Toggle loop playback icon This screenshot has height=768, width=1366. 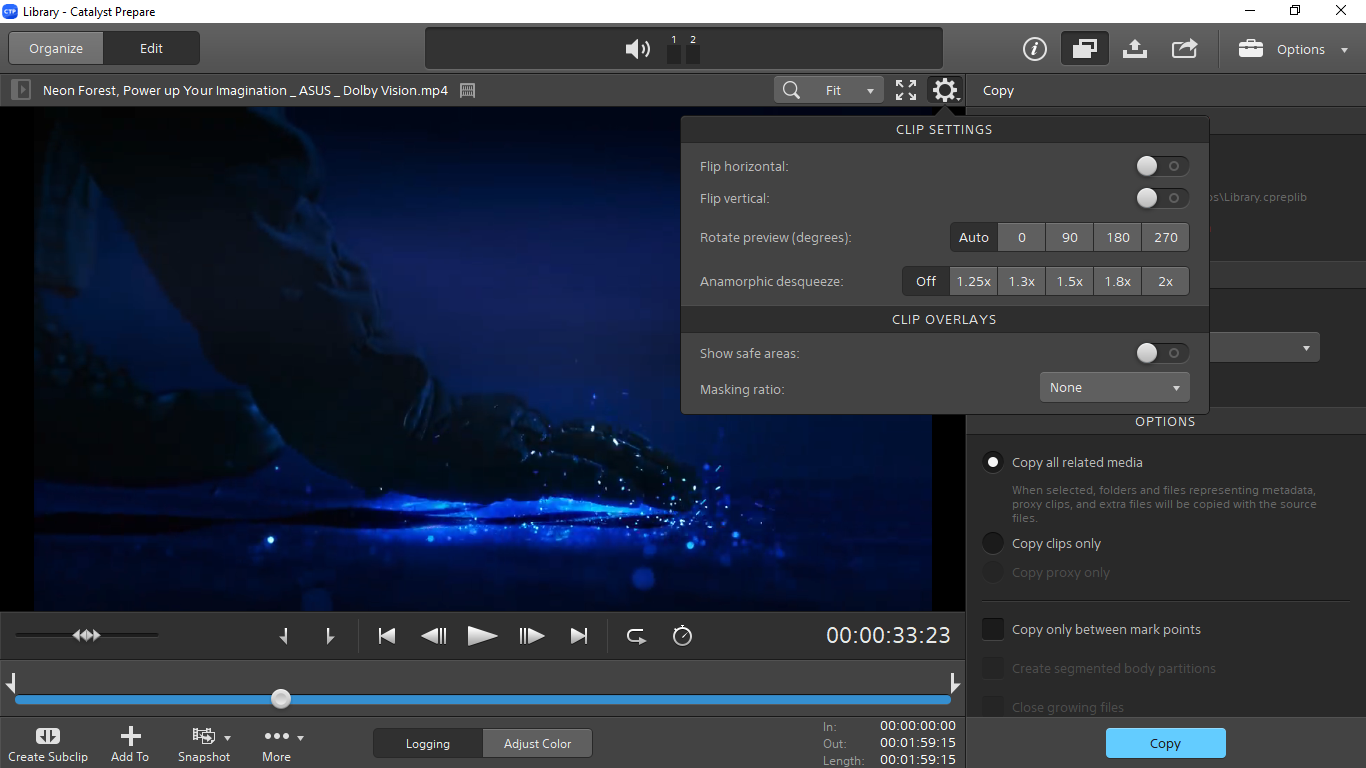(x=636, y=636)
